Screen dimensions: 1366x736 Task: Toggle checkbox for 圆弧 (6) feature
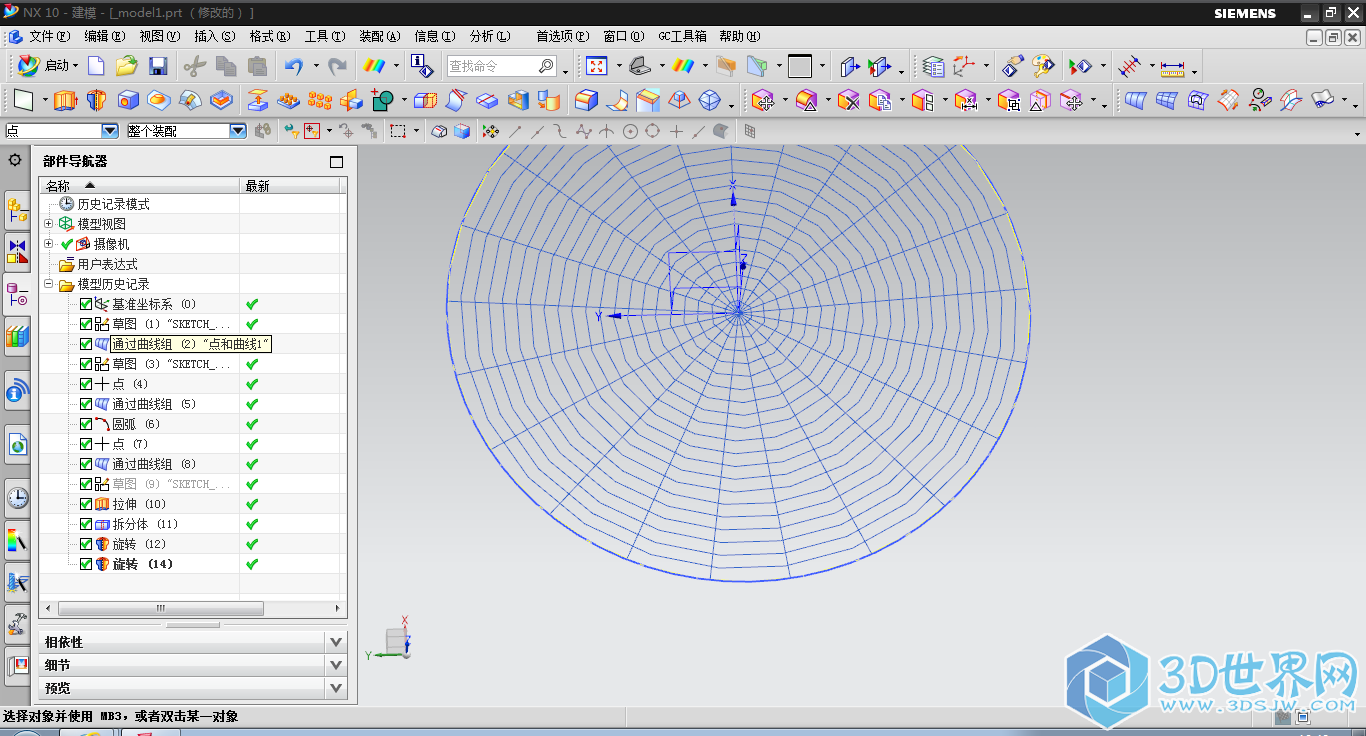coord(86,424)
